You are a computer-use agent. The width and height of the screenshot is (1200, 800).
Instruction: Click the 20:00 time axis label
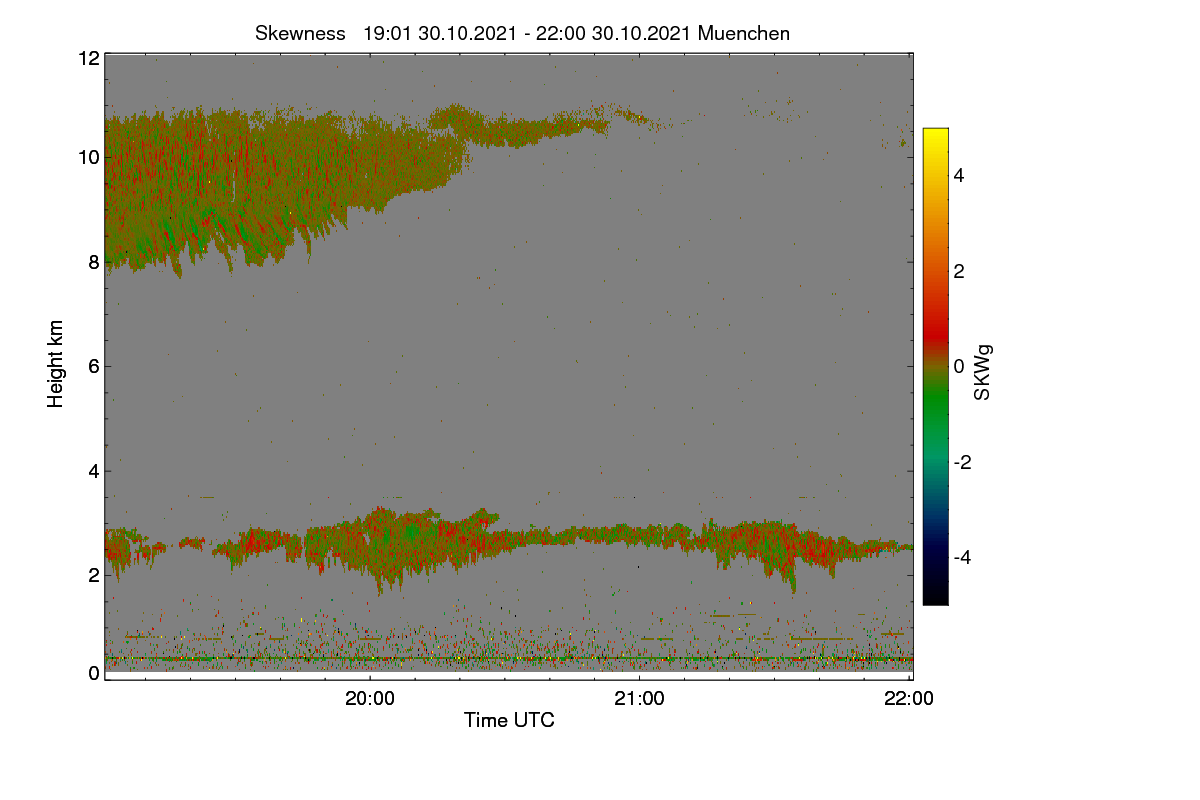point(370,700)
